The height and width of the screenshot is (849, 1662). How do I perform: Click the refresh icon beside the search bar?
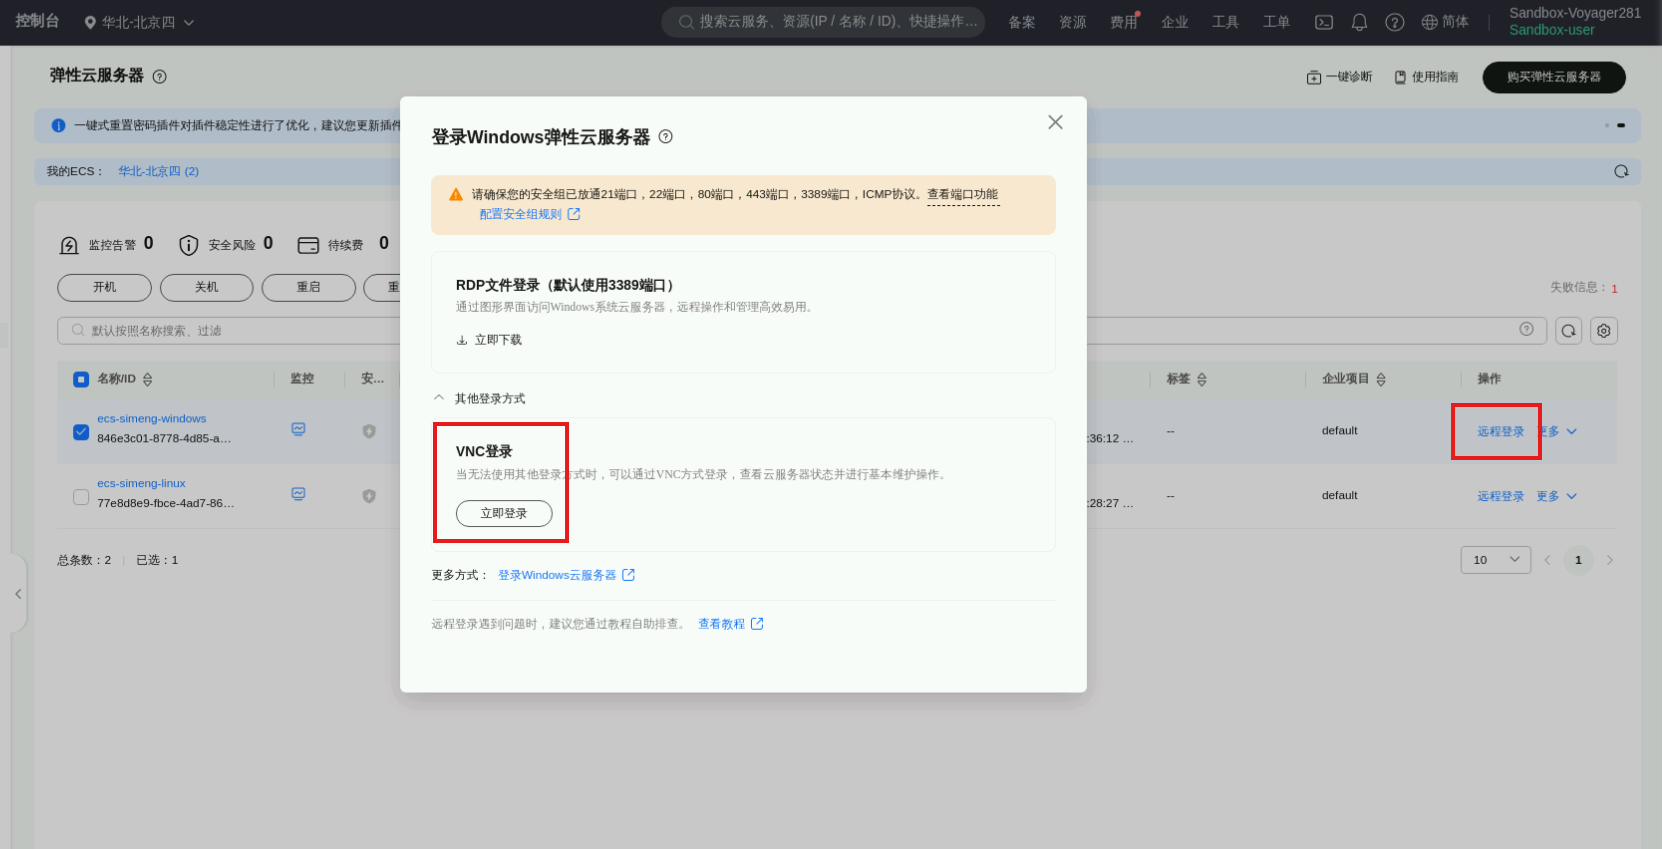tap(1569, 331)
